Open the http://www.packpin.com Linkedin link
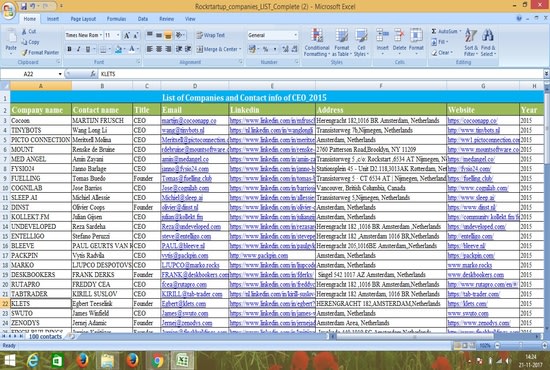Image resolution: width=550 pixels, height=370 pixels. click(x=259, y=255)
